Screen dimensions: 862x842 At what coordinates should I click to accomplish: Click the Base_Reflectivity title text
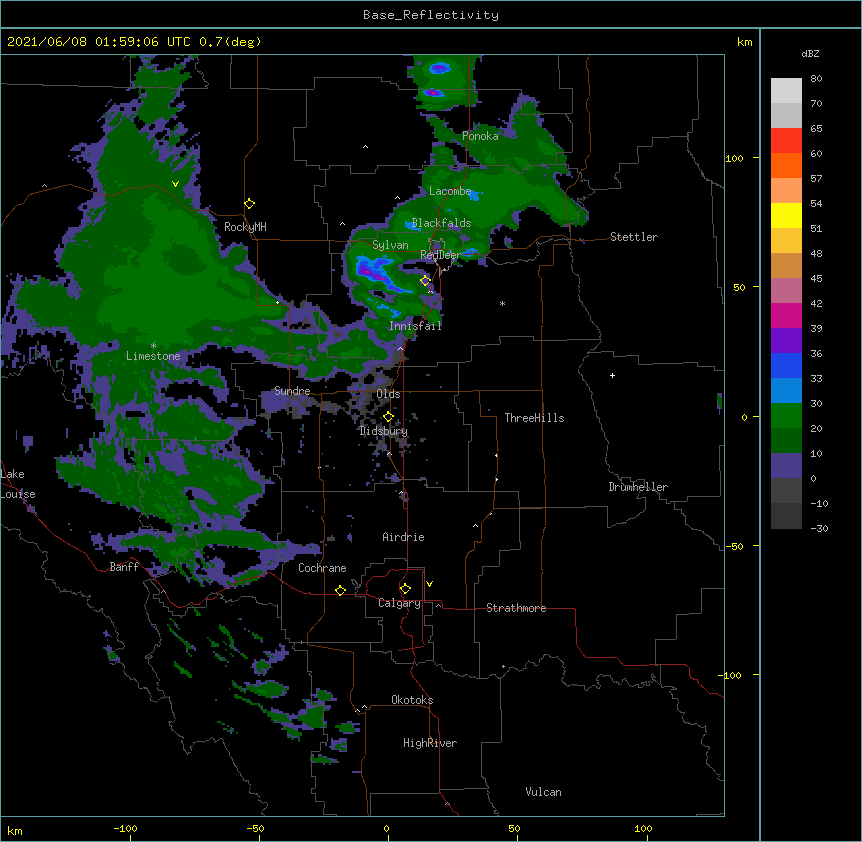431,15
